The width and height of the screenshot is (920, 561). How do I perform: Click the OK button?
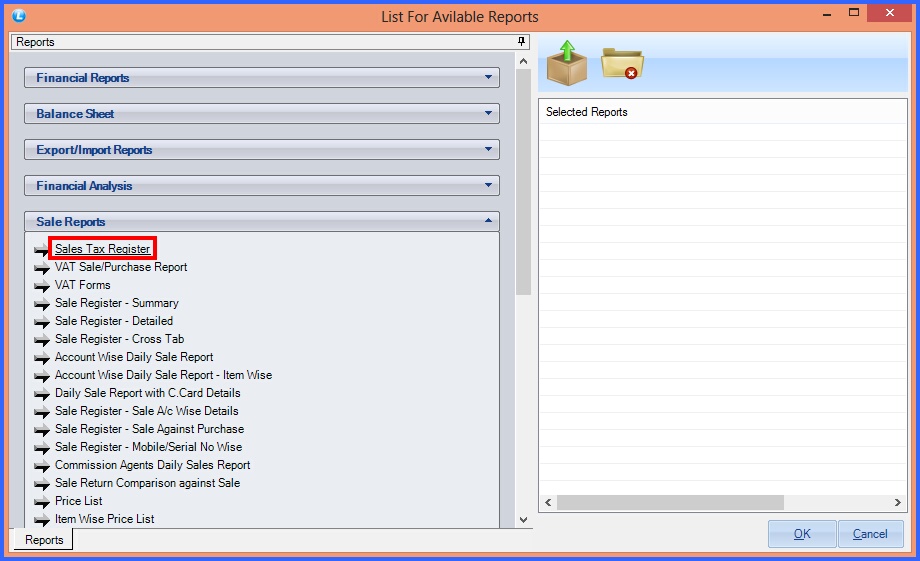point(802,534)
